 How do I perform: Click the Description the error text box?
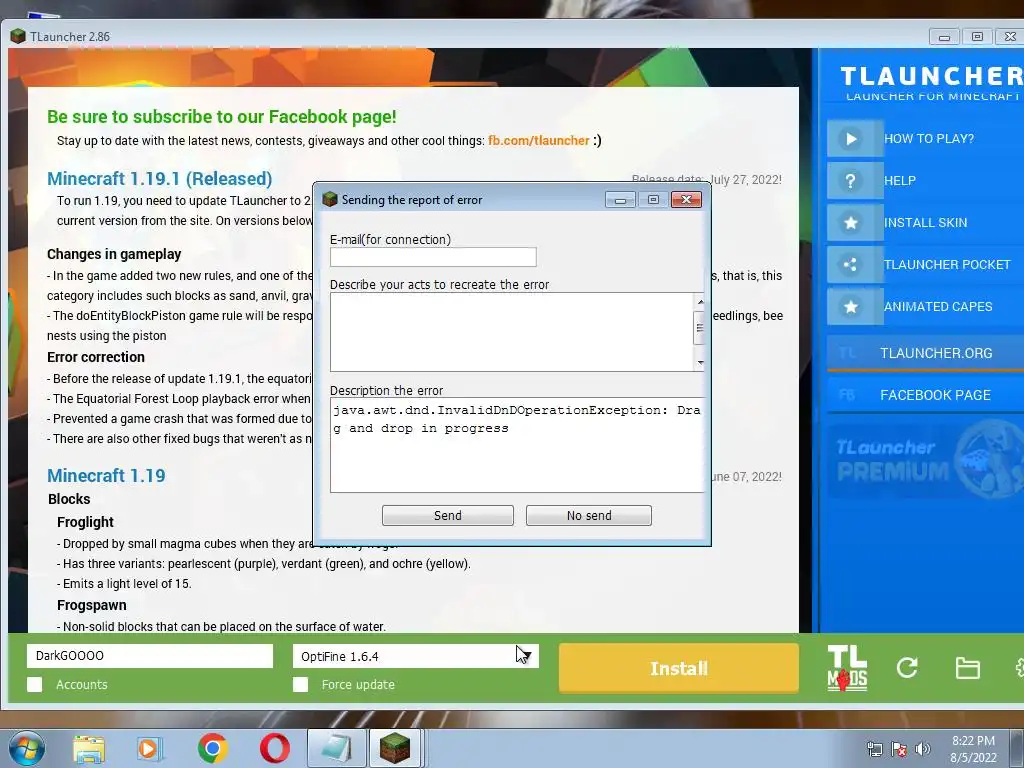pyautogui.click(x=517, y=445)
